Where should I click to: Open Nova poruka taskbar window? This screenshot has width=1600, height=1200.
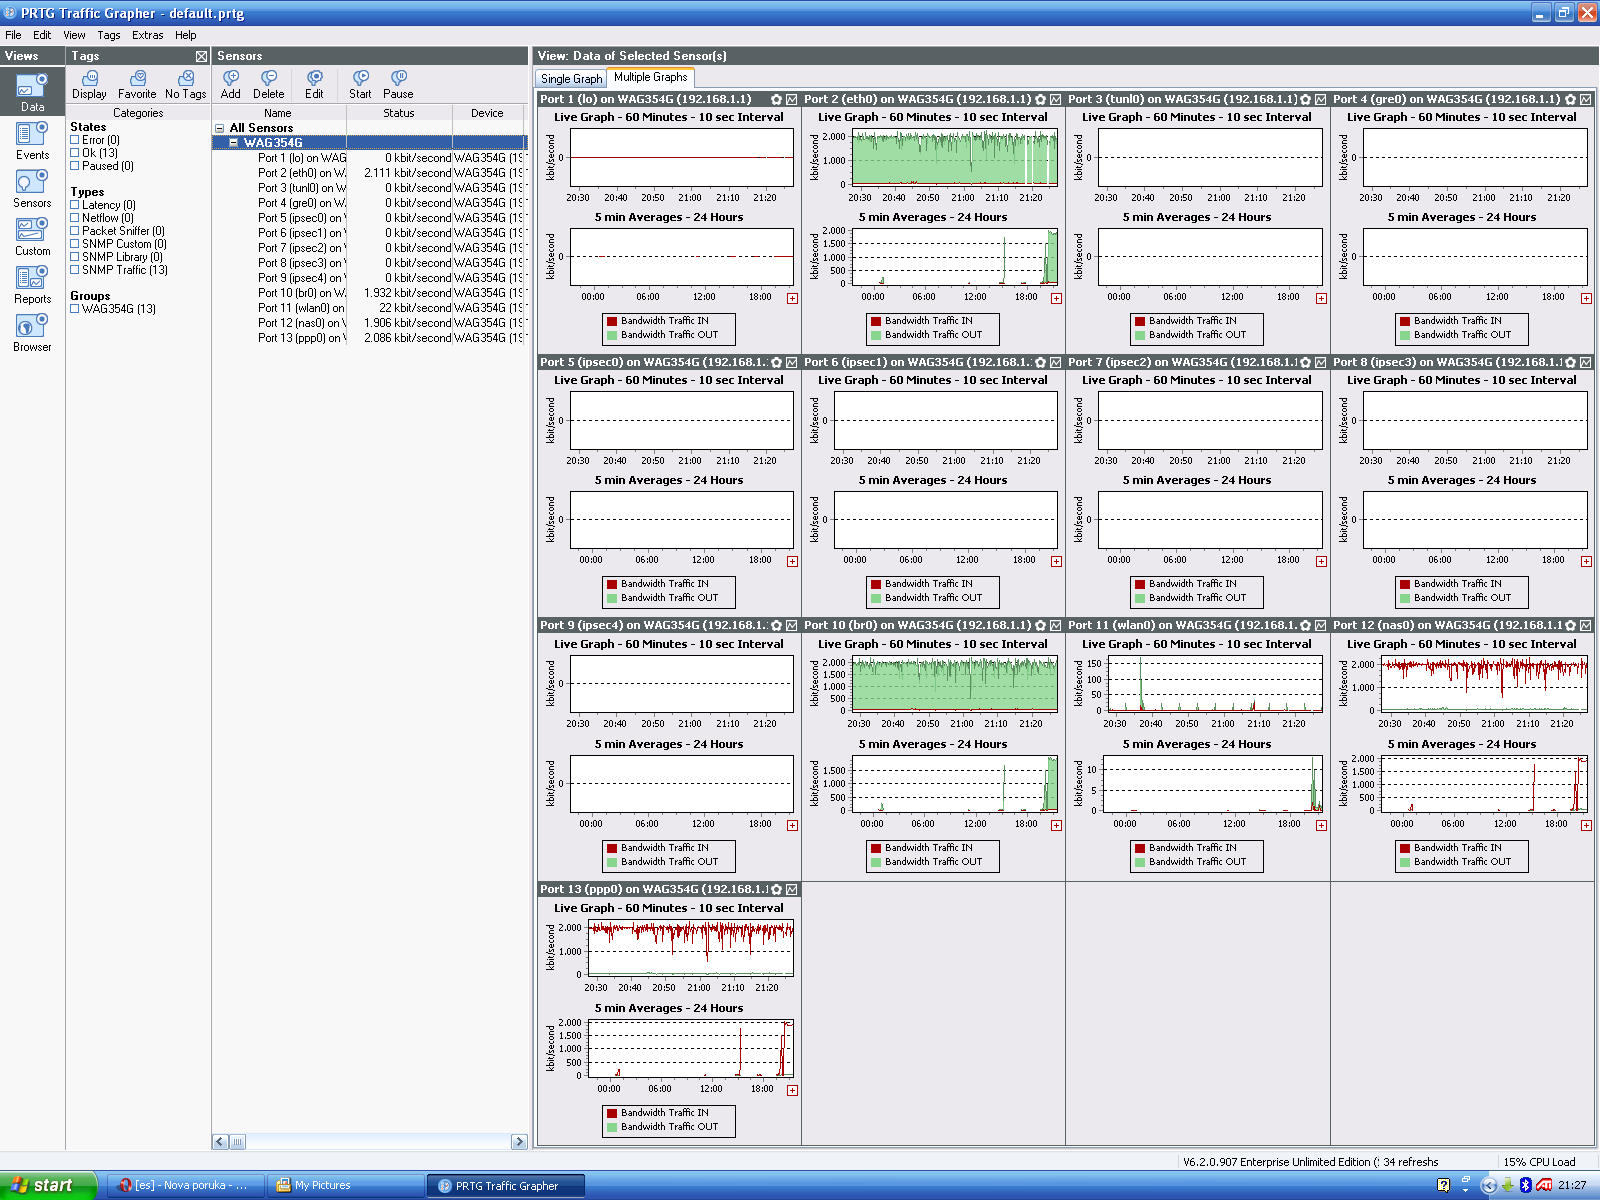pos(185,1185)
